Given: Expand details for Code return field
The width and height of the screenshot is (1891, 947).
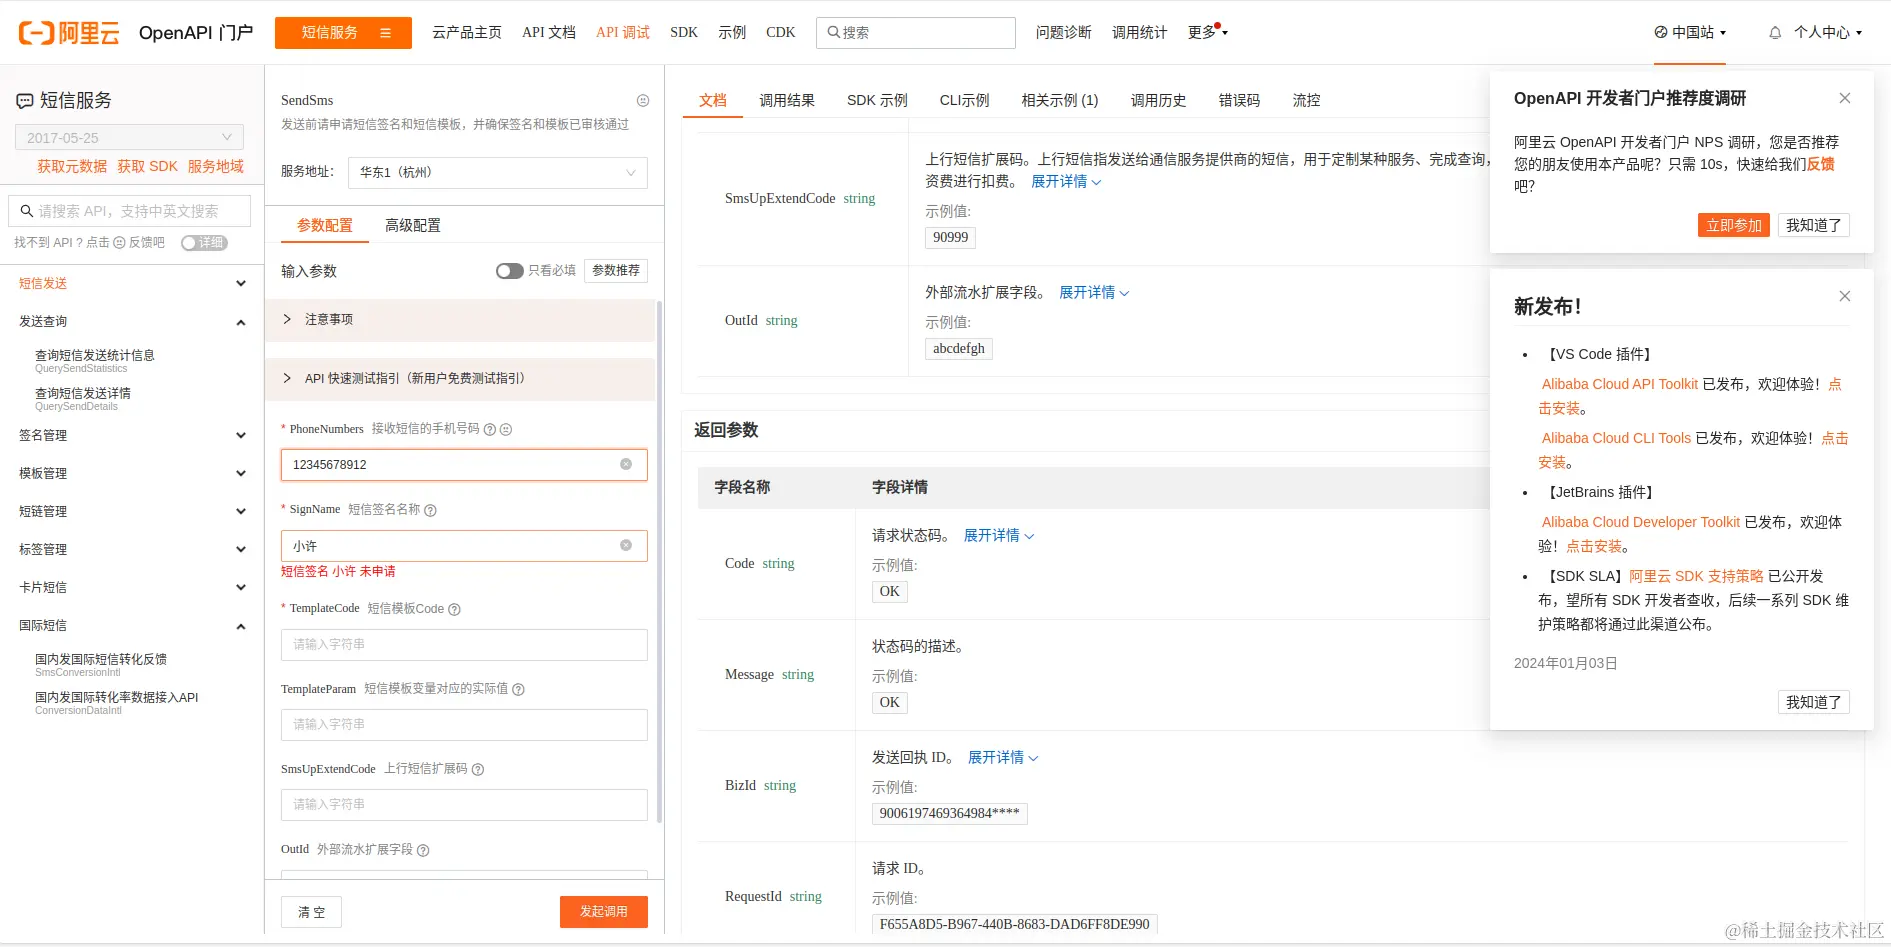Looking at the screenshot, I should pos(999,535).
